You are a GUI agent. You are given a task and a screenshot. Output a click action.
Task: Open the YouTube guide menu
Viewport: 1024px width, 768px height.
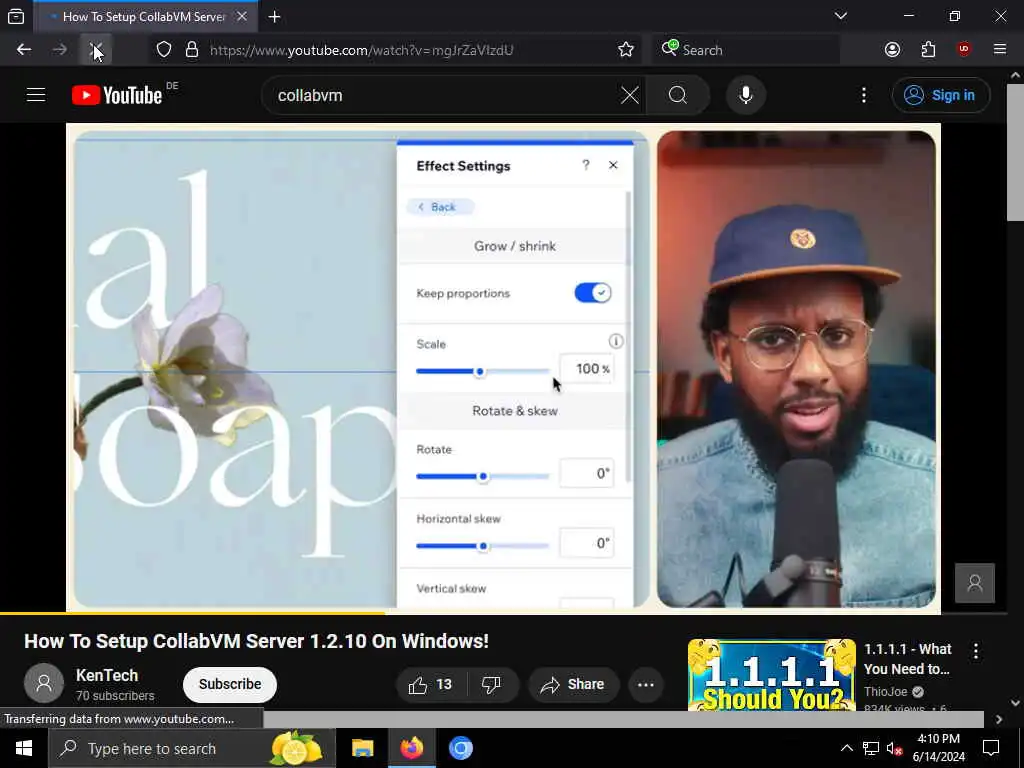pos(36,95)
